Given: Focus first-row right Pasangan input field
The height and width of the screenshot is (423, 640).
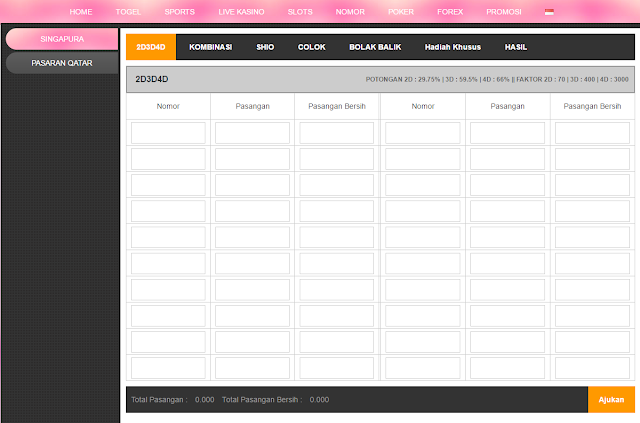Looking at the screenshot, I should [x=507, y=133].
